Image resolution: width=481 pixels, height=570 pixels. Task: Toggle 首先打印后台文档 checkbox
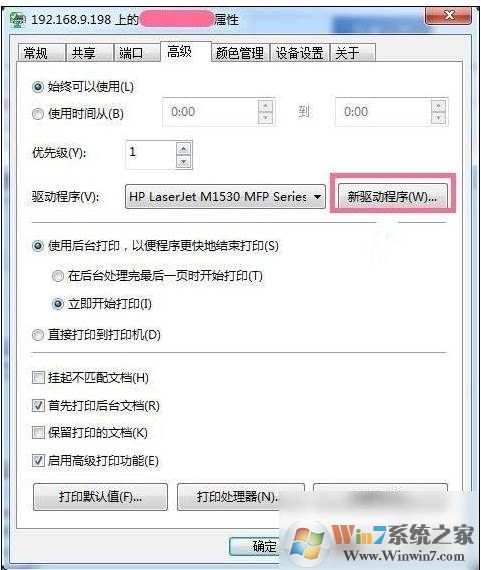coord(38,405)
